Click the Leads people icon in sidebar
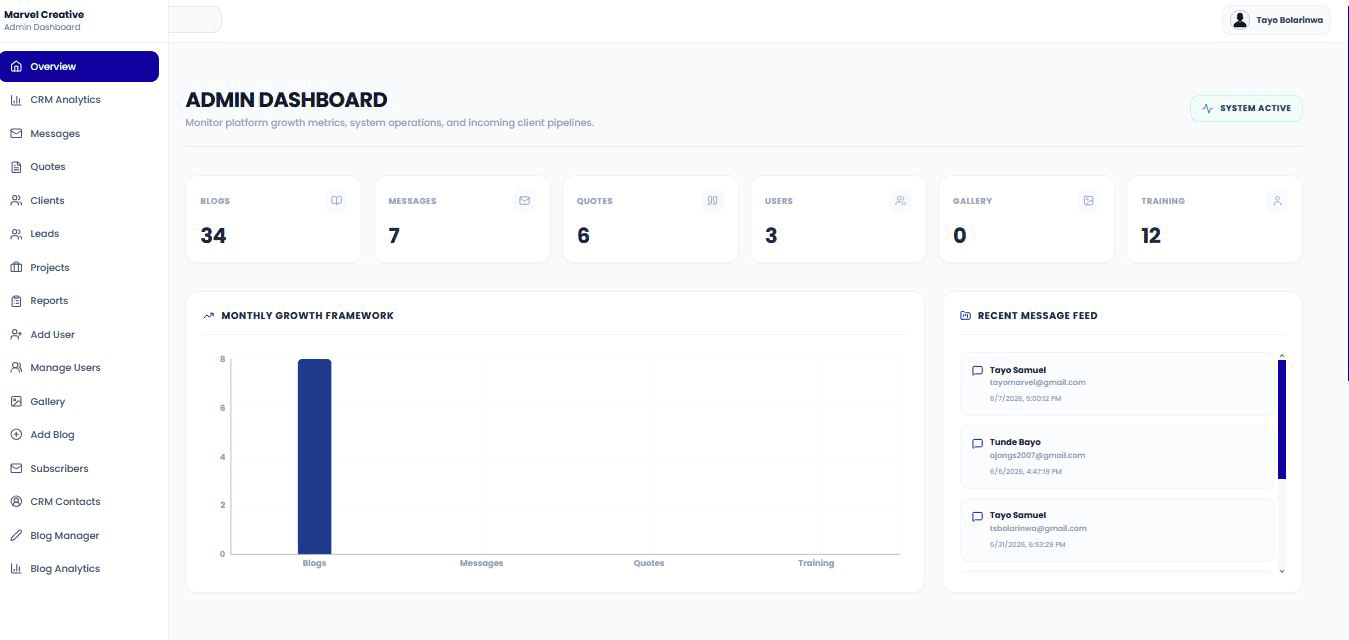1349x640 pixels. (16, 234)
